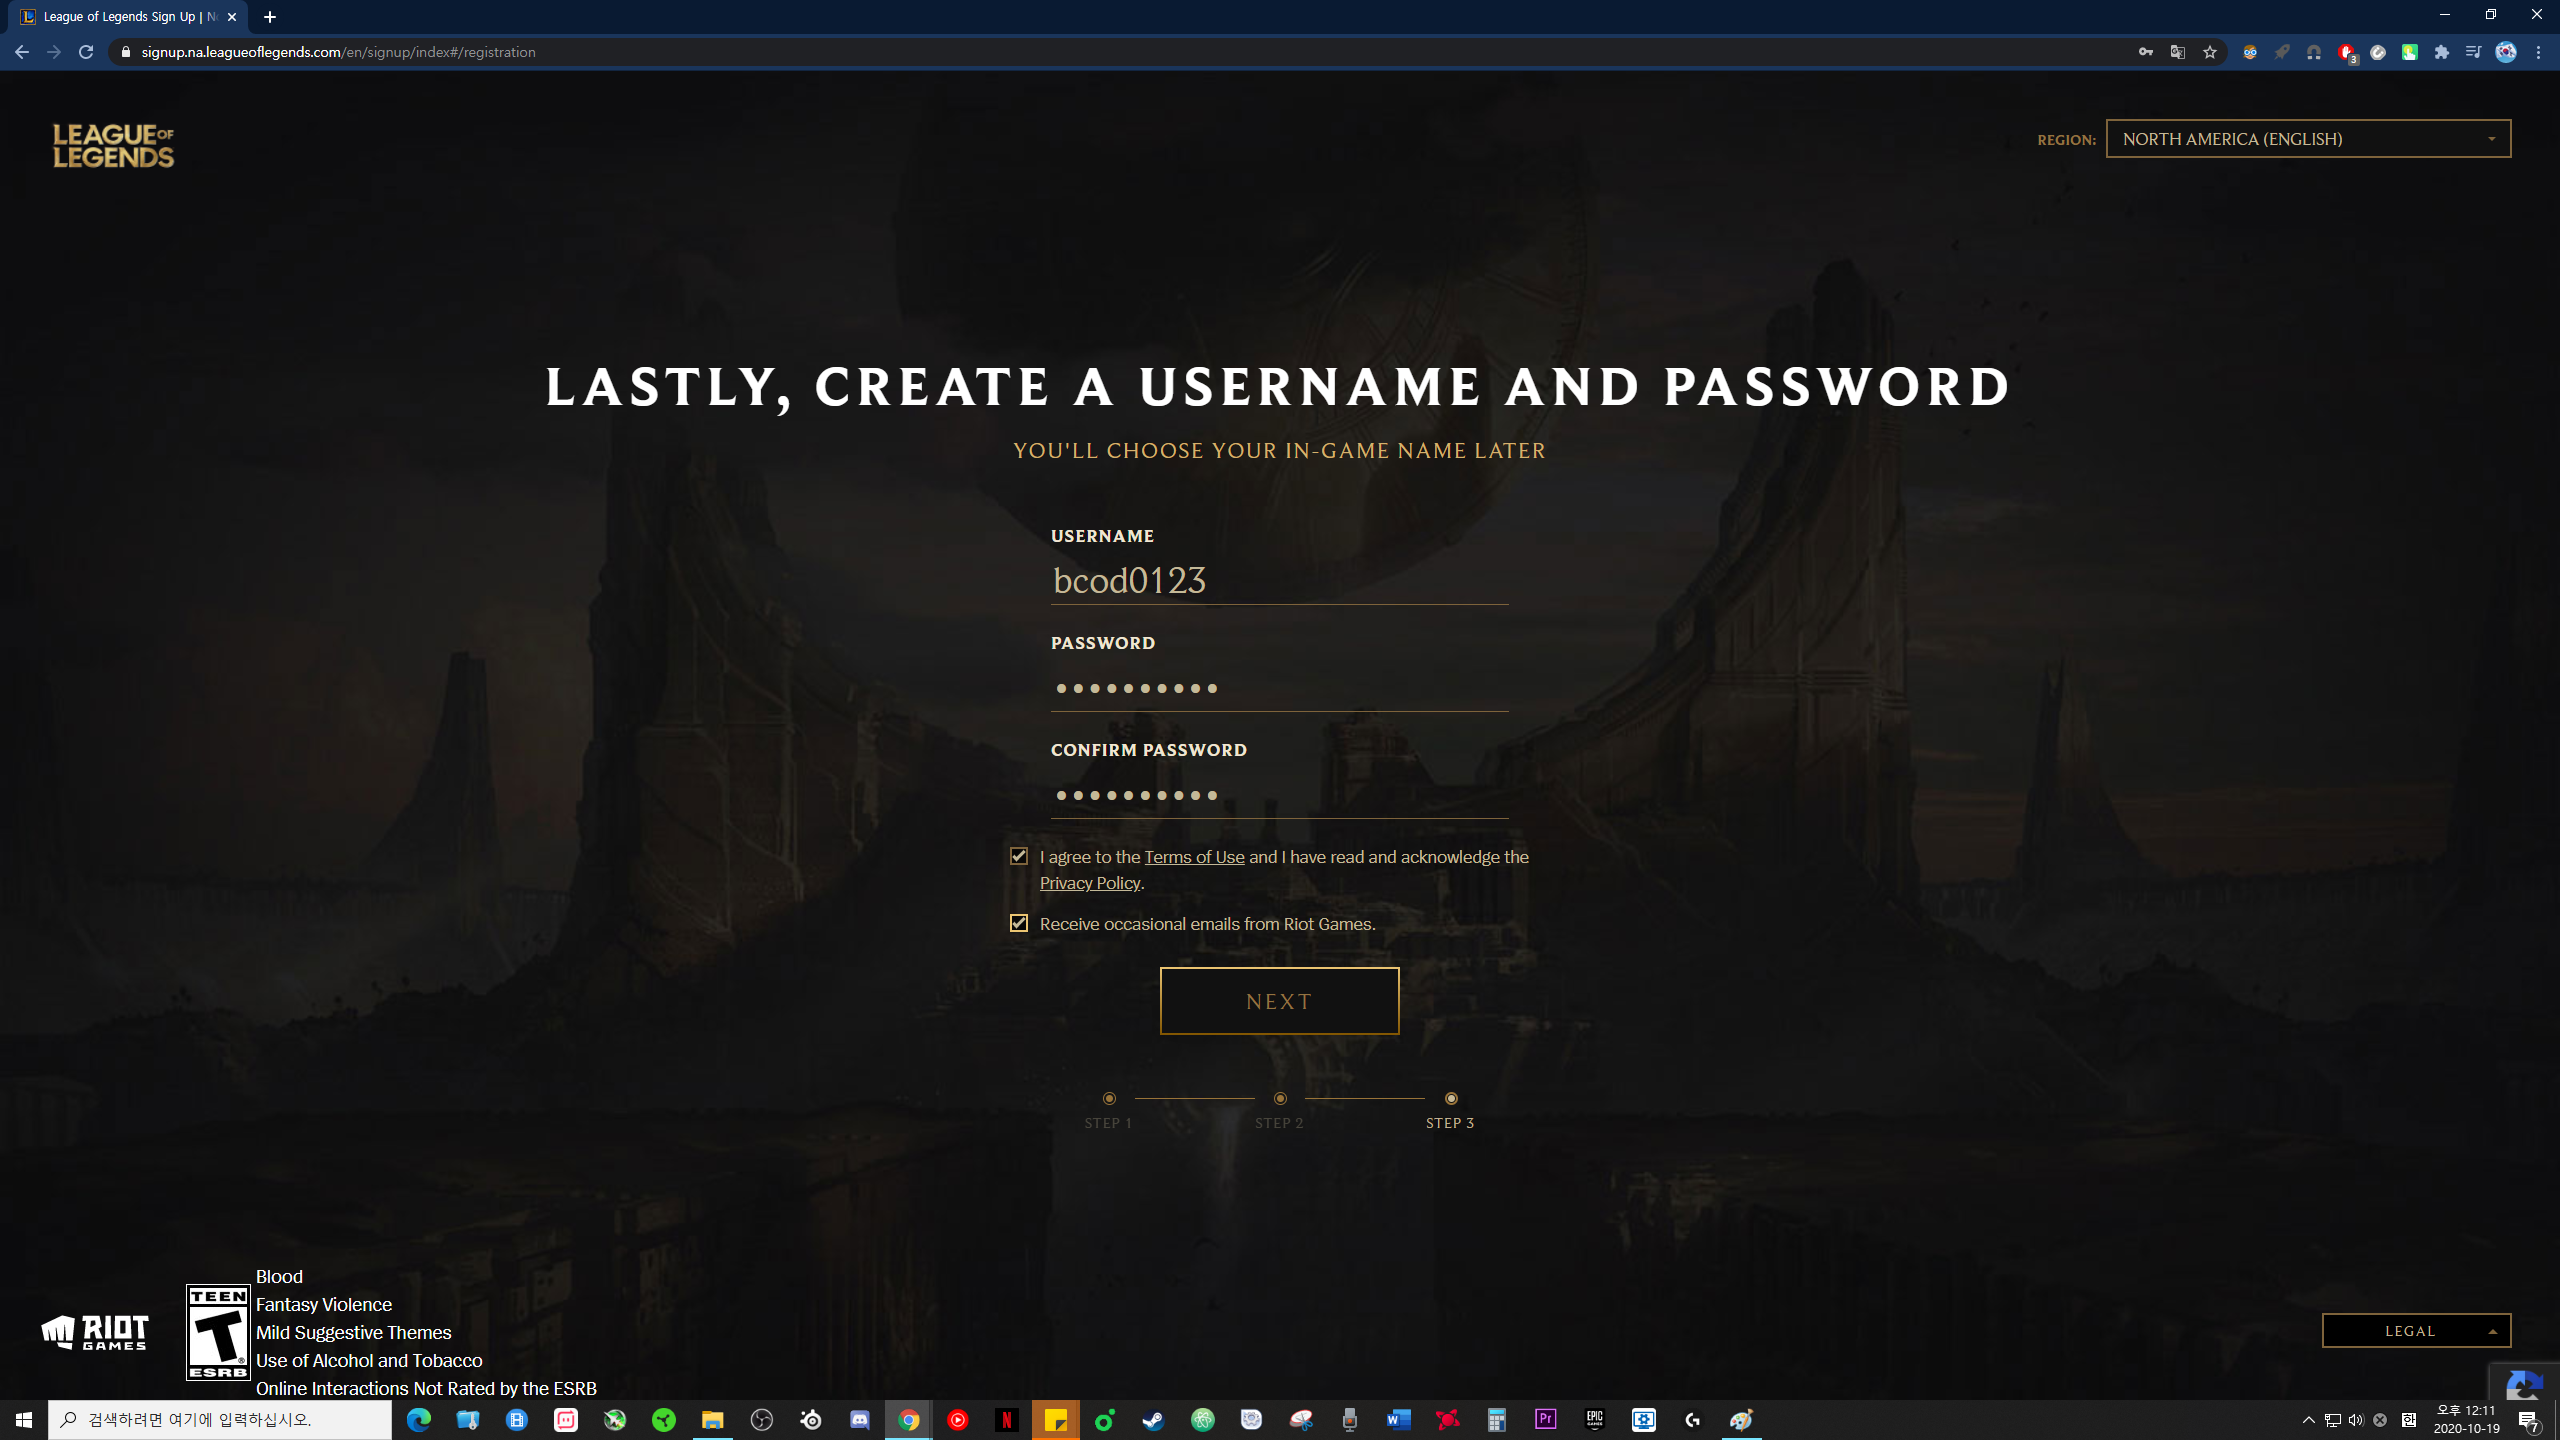2560x1440 pixels.
Task: Click the League of Legends logo
Action: coord(113,146)
